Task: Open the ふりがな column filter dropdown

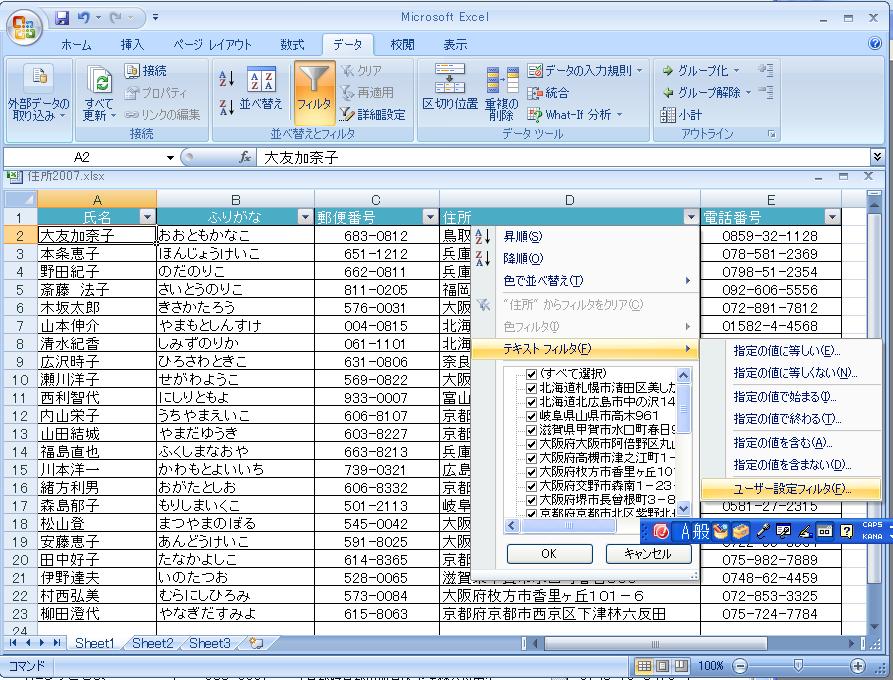Action: point(305,217)
